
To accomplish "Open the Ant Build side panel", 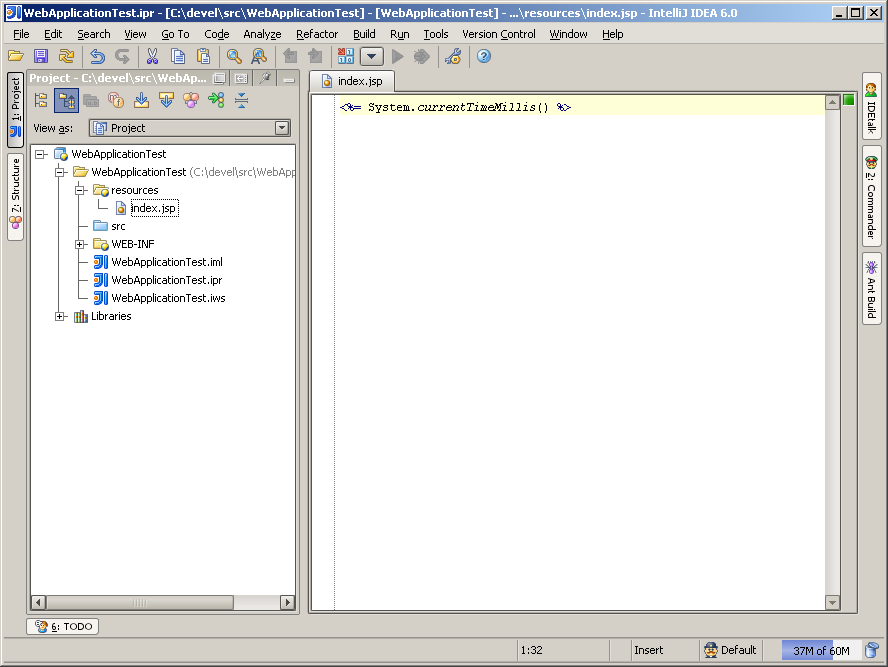I will tap(872, 289).
